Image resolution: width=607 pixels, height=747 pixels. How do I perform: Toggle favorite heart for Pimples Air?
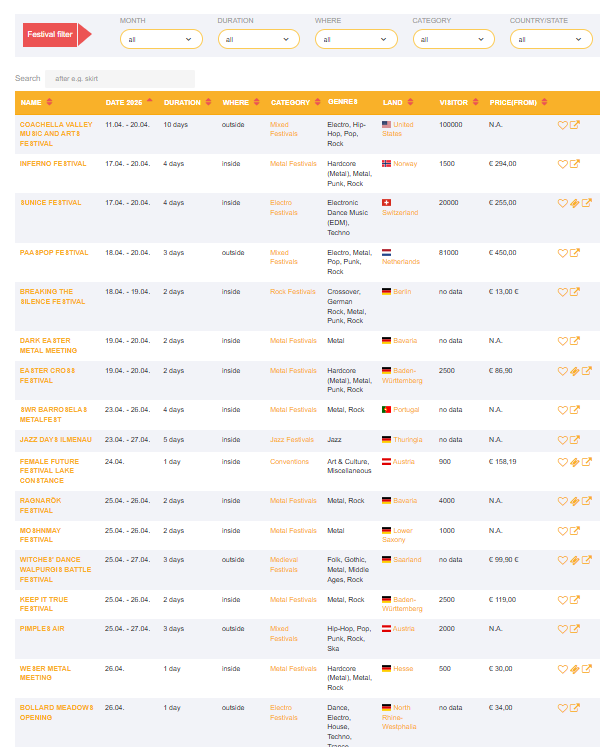click(563, 629)
